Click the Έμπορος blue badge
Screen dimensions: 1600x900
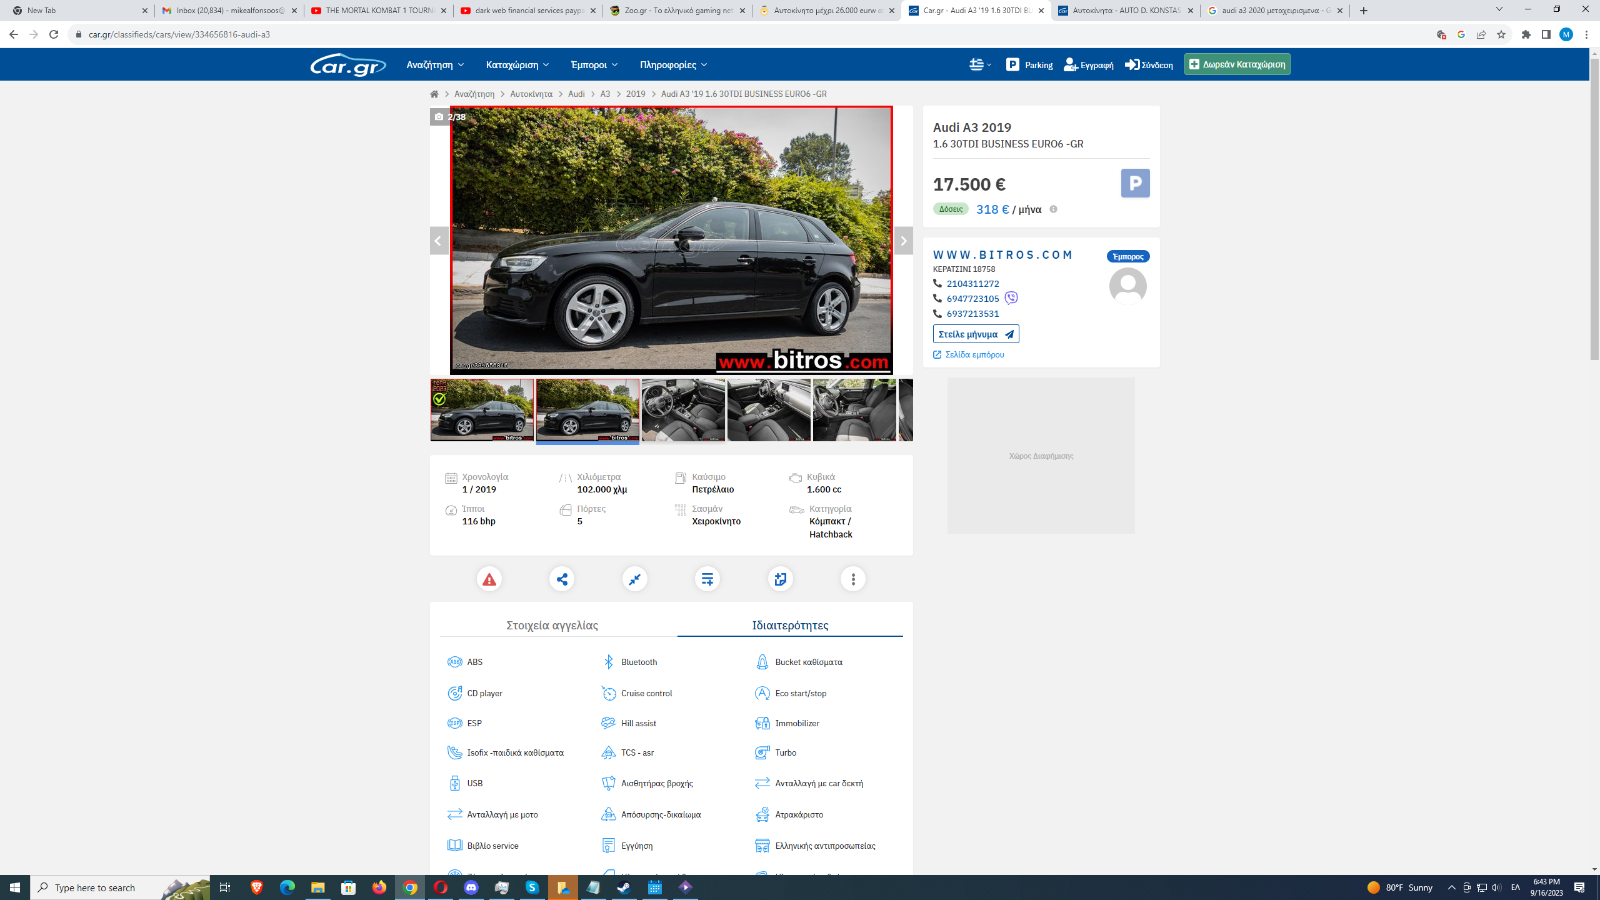1128,257
